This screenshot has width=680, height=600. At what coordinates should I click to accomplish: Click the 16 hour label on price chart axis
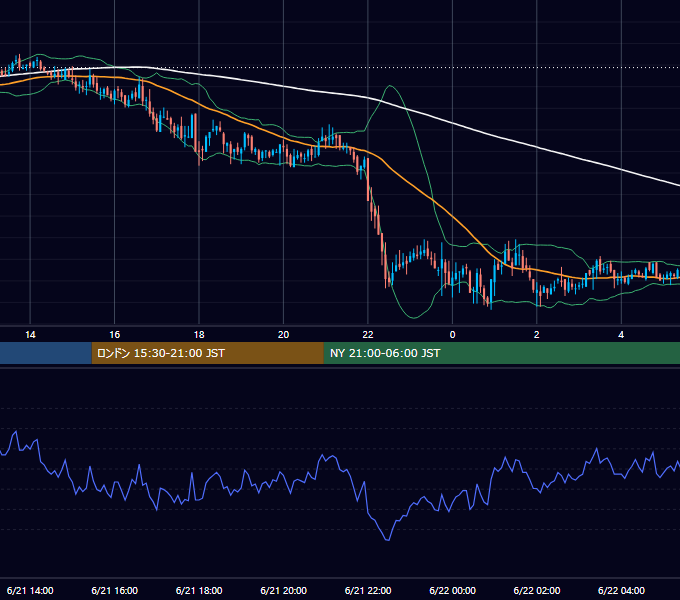[114, 335]
